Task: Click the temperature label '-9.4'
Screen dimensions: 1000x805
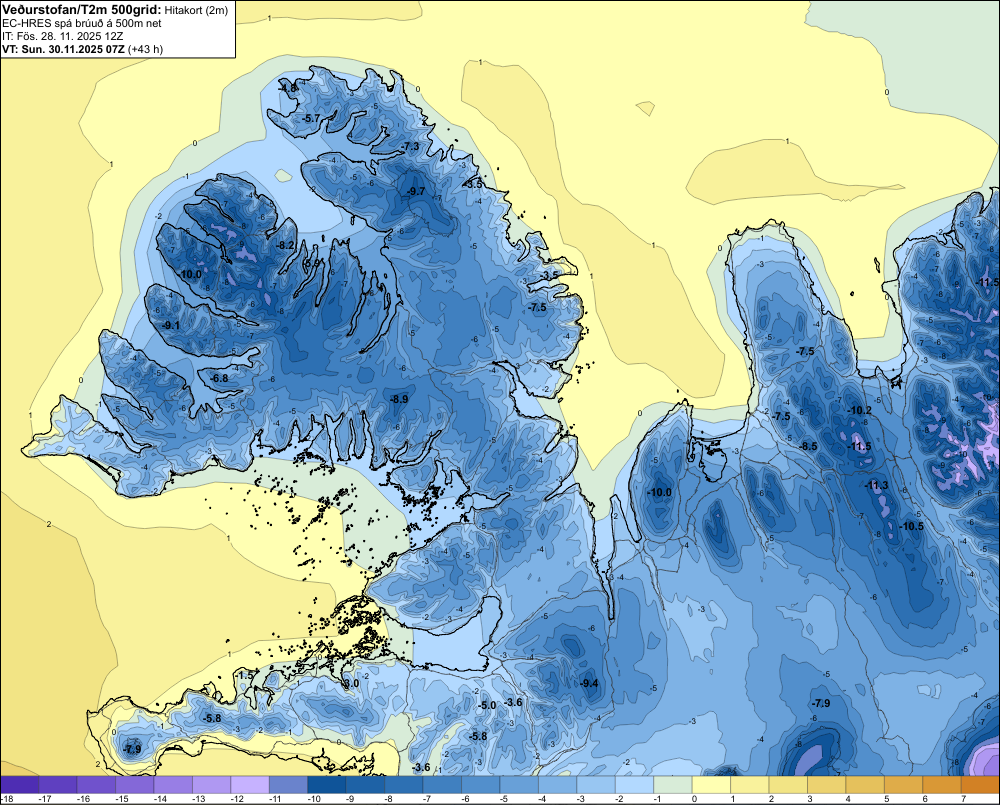Action: coord(590,683)
